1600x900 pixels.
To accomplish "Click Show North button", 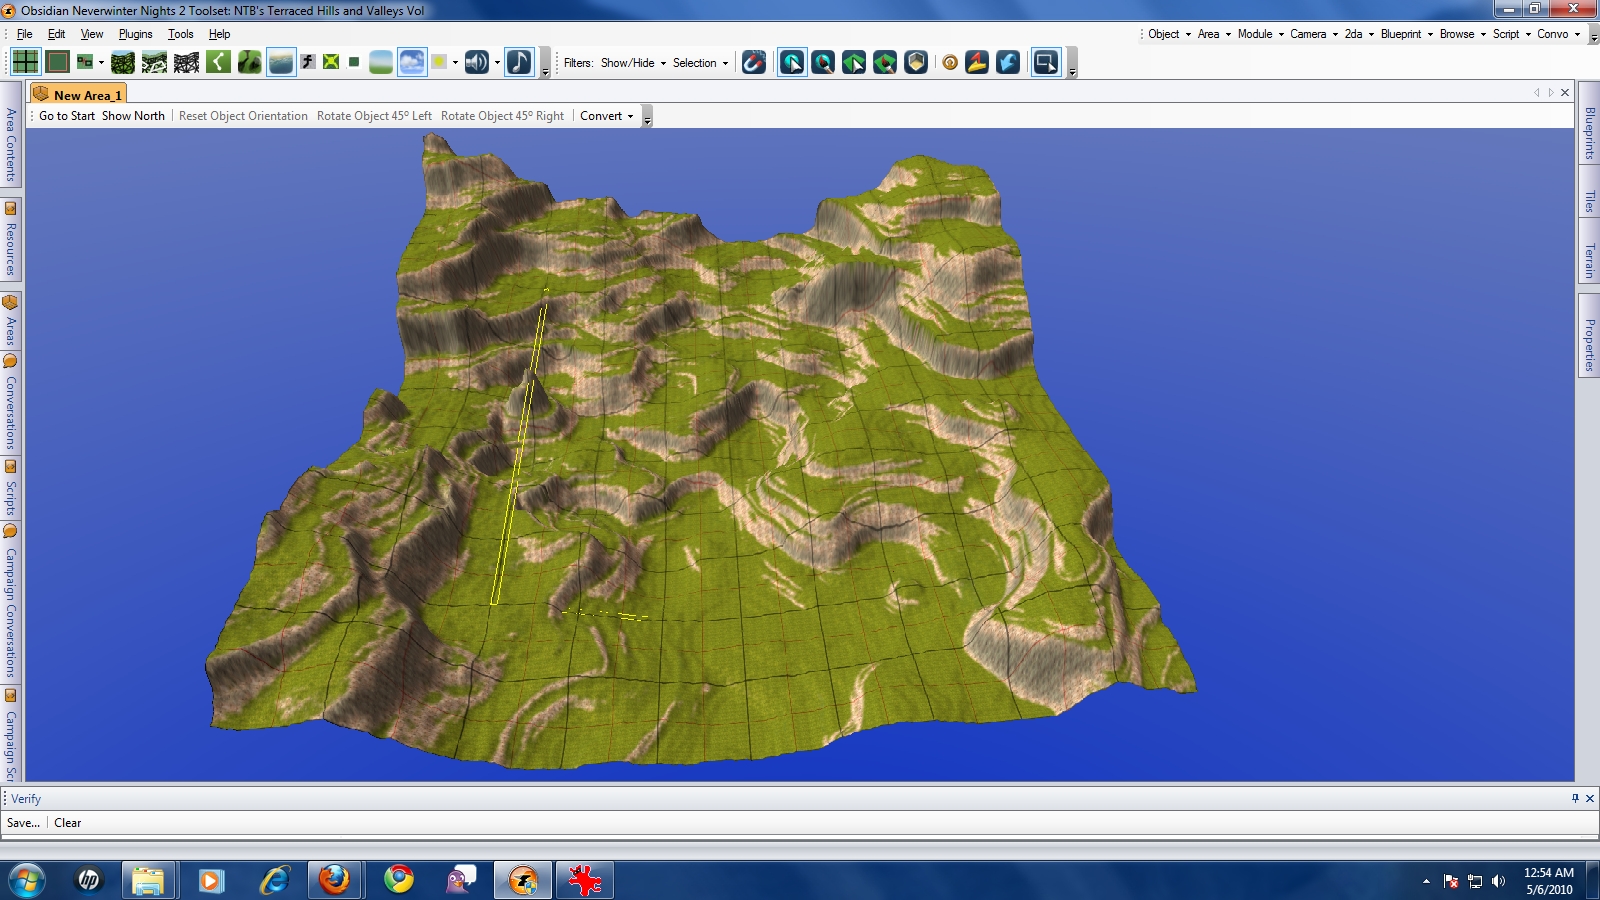I will pyautogui.click(x=133, y=116).
